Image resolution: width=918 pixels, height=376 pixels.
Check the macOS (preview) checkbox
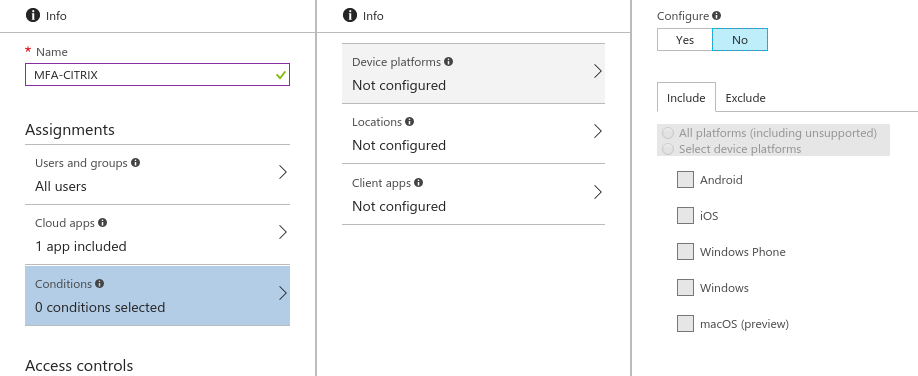point(685,323)
